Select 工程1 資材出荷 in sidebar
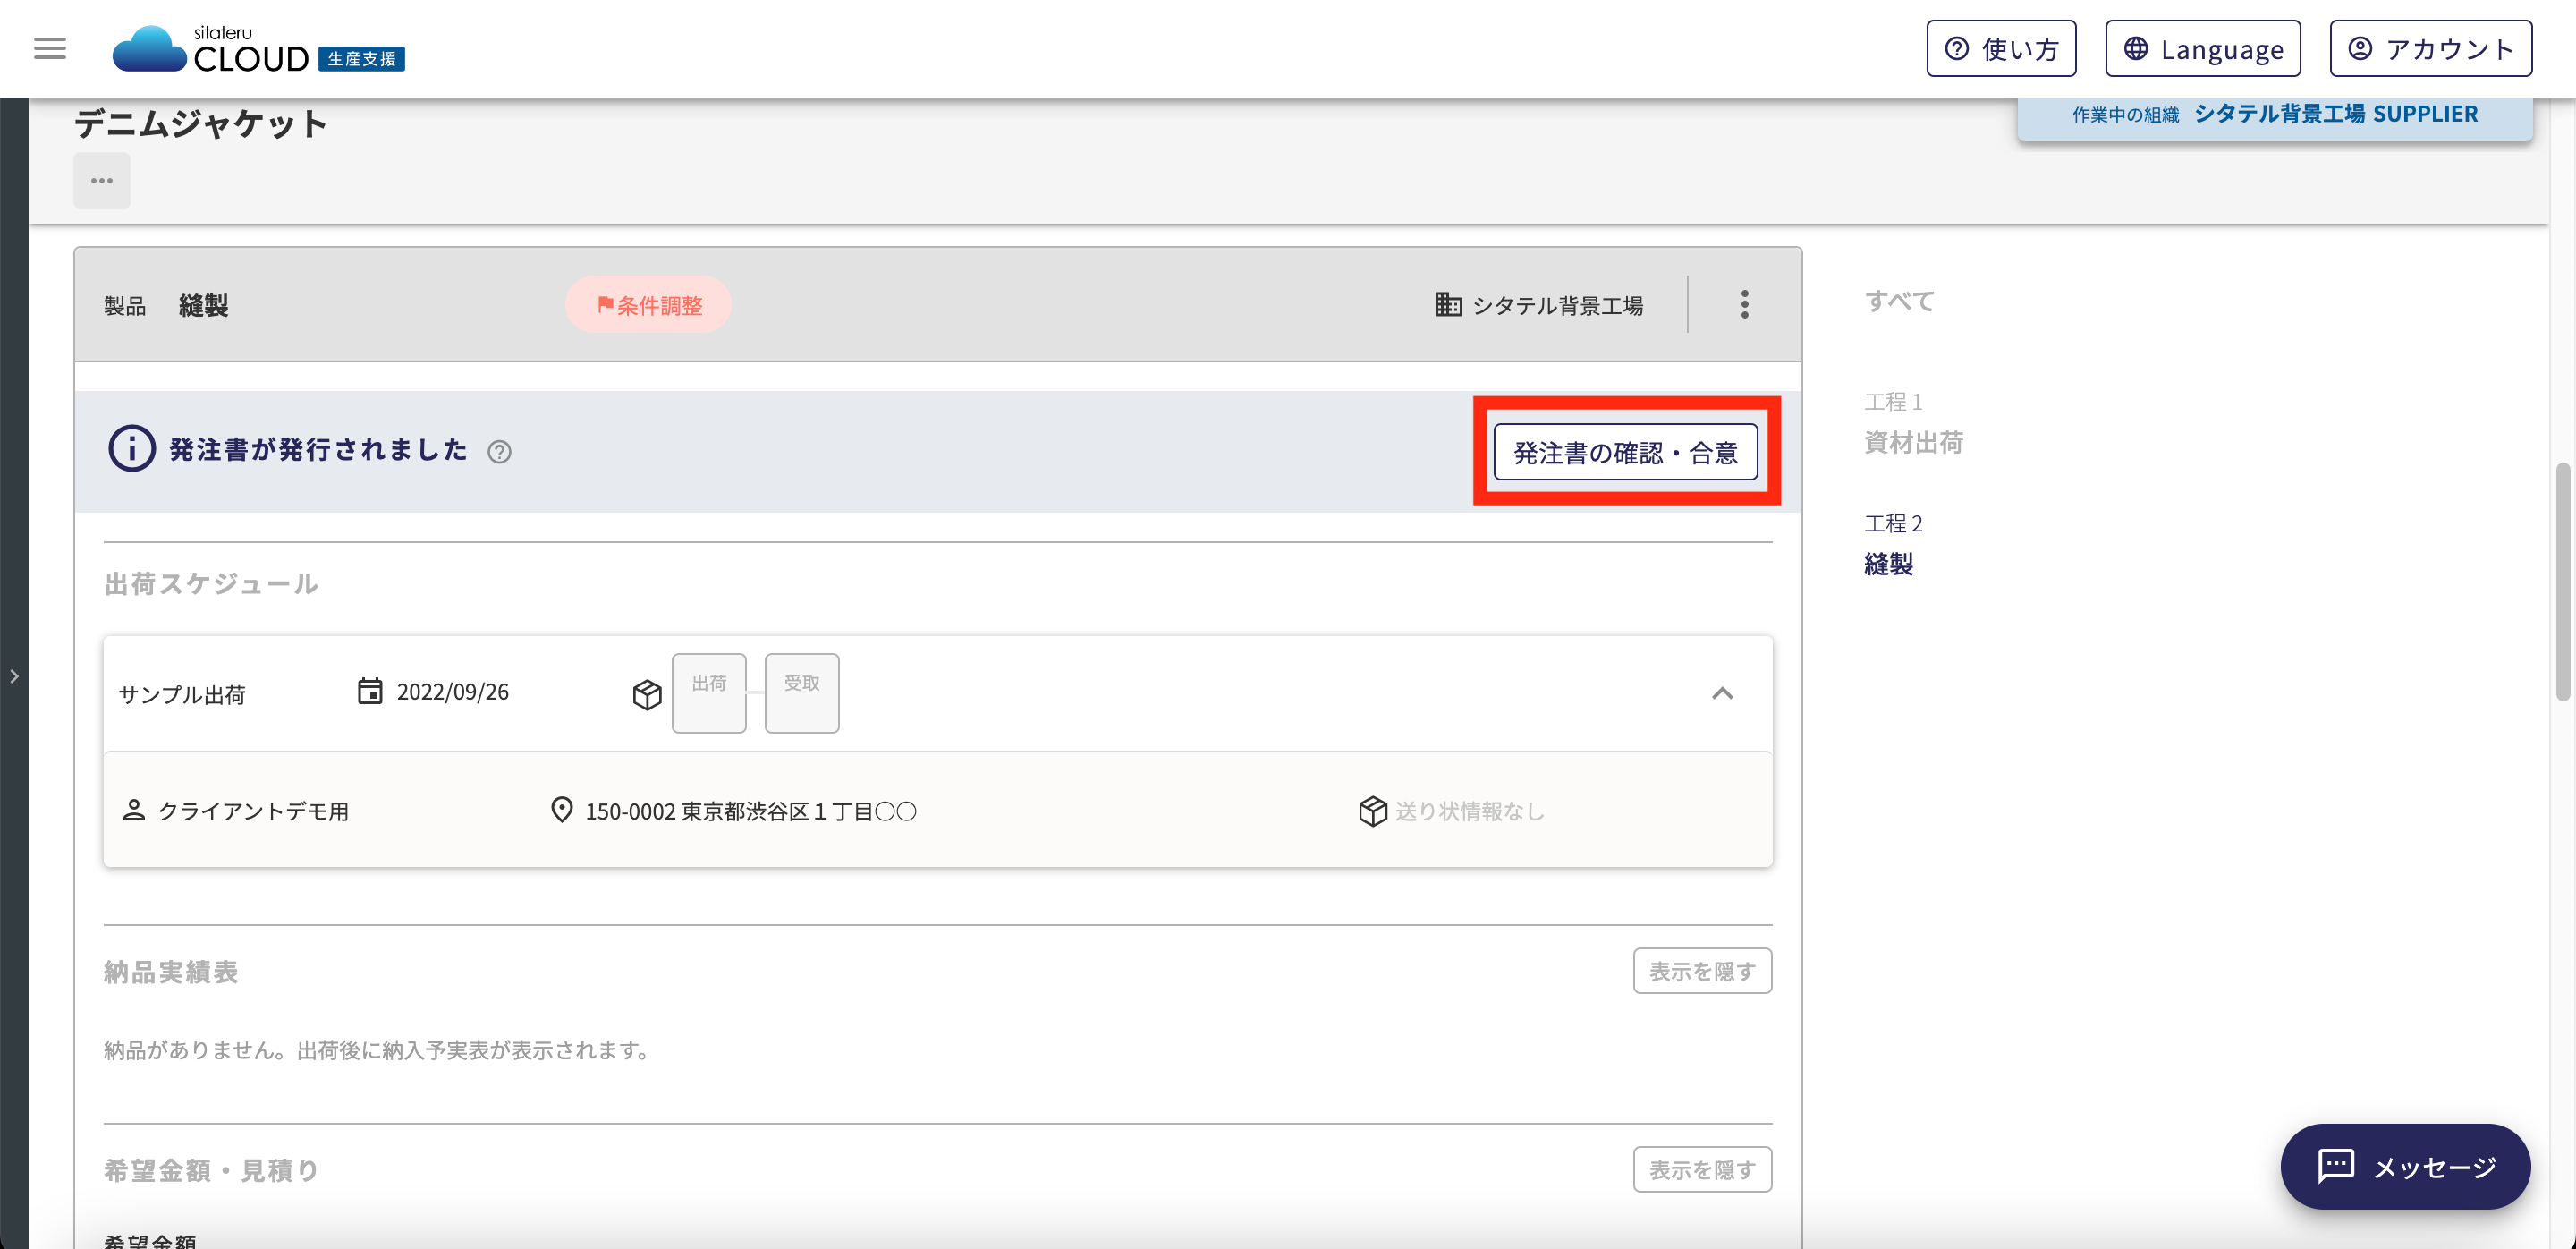The height and width of the screenshot is (1249, 2576). click(x=1913, y=423)
